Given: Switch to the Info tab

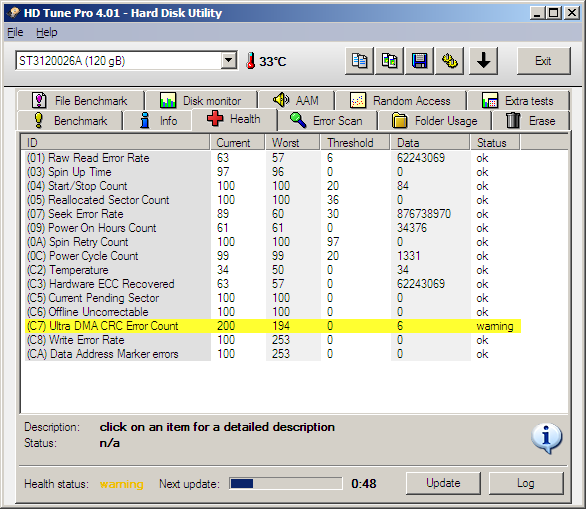Looking at the screenshot, I should 158,121.
